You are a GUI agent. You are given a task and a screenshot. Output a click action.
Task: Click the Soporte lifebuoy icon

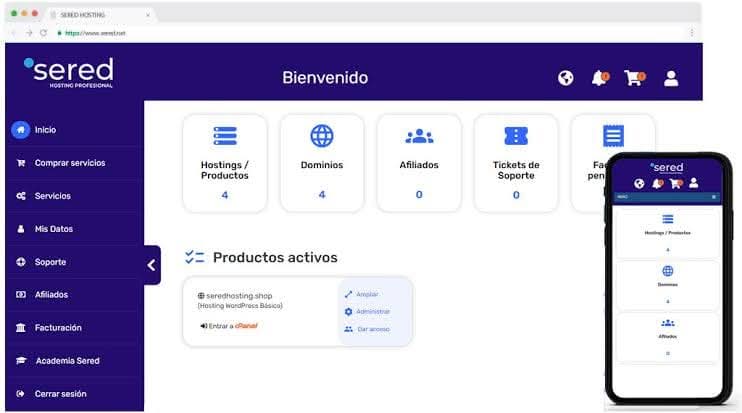click(x=21, y=262)
